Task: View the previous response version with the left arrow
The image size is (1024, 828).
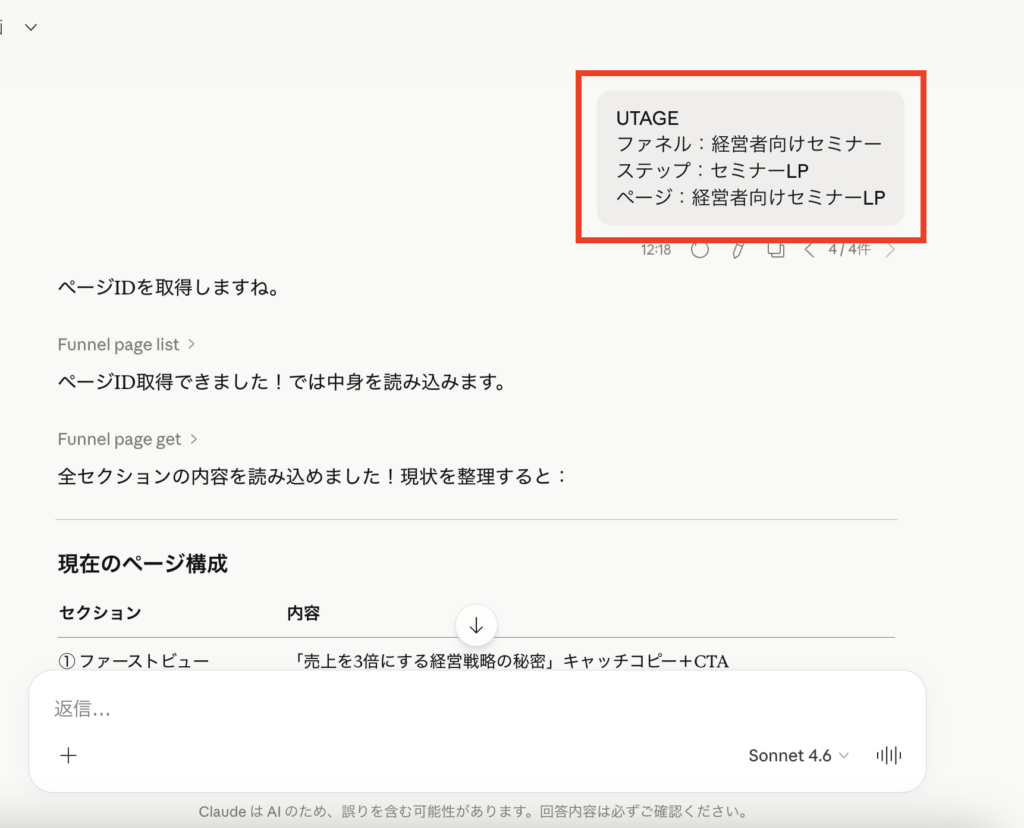Action: click(810, 250)
